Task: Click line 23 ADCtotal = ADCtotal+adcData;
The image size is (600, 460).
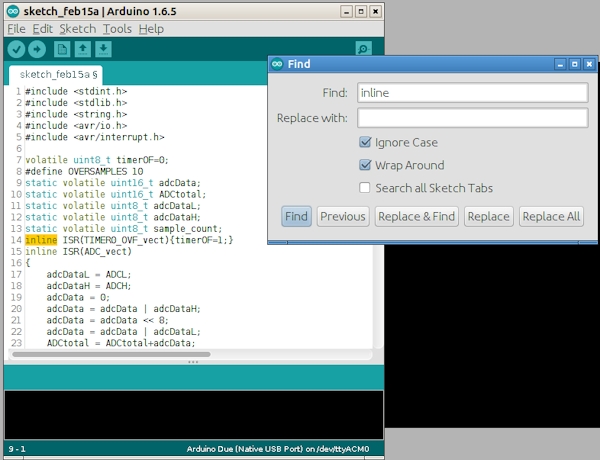Action: click(121, 343)
